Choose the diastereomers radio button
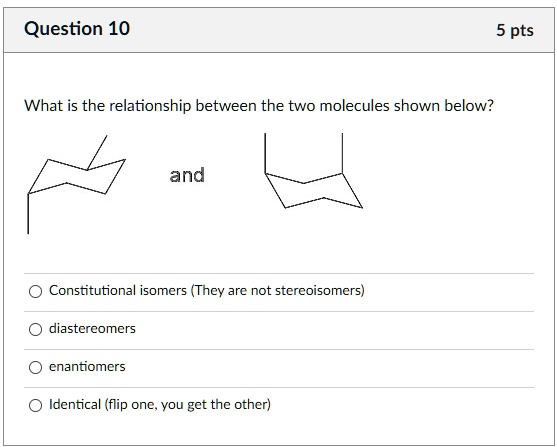This screenshot has height=447, width=557. click(x=35, y=329)
